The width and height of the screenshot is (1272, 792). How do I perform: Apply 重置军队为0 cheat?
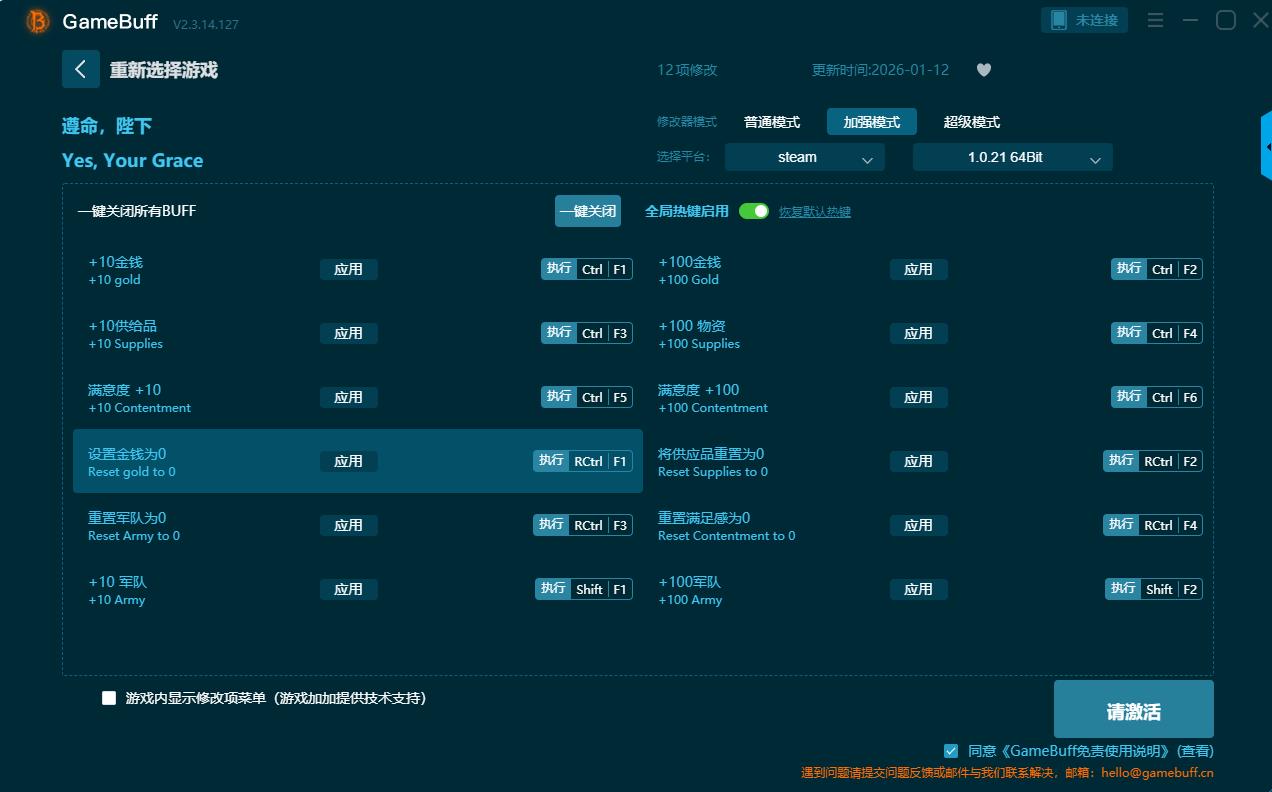pyautogui.click(x=349, y=525)
